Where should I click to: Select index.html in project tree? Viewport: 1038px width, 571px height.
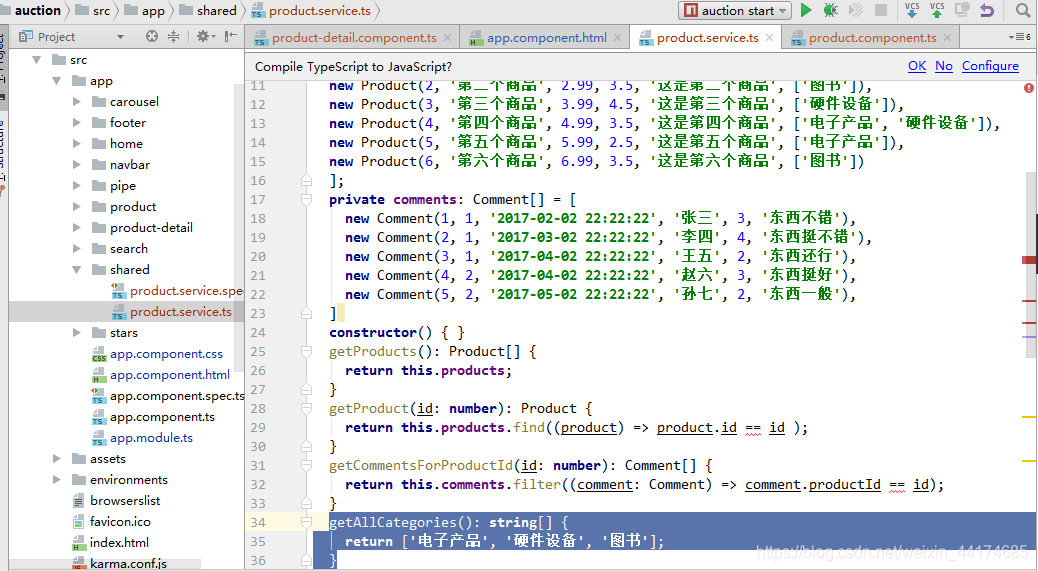pyautogui.click(x=119, y=543)
